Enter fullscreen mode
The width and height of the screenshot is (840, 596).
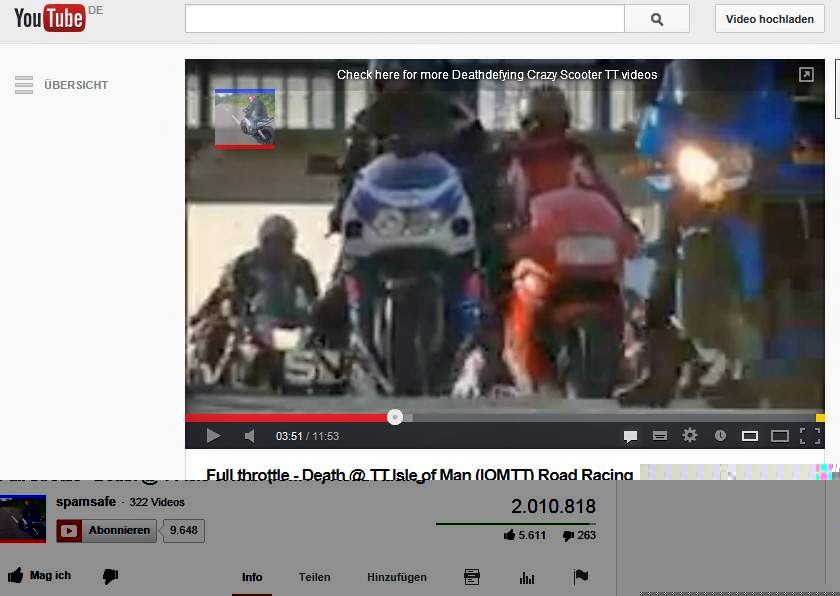click(810, 436)
